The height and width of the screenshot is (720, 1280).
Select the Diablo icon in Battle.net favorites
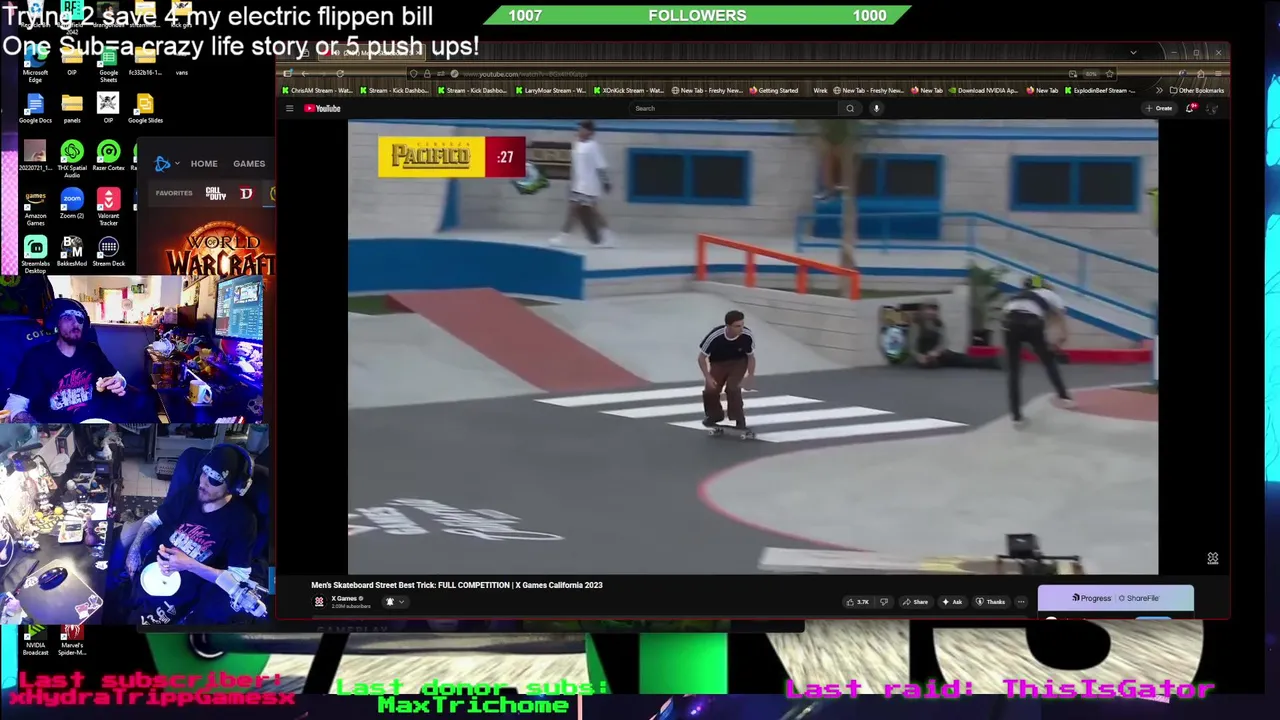[246, 193]
